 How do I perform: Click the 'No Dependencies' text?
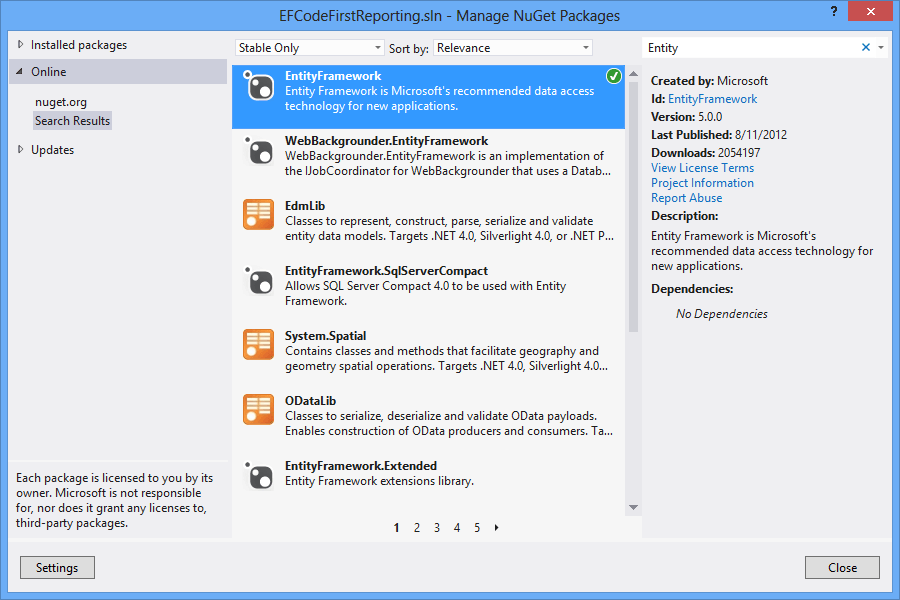[x=721, y=313]
